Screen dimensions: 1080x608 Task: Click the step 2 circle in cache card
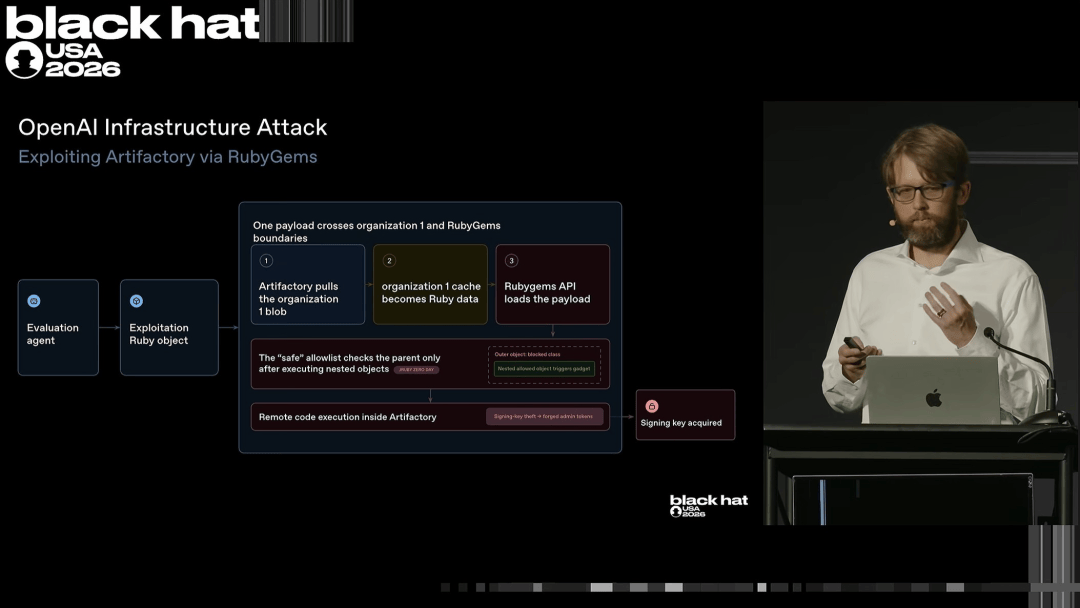389,260
